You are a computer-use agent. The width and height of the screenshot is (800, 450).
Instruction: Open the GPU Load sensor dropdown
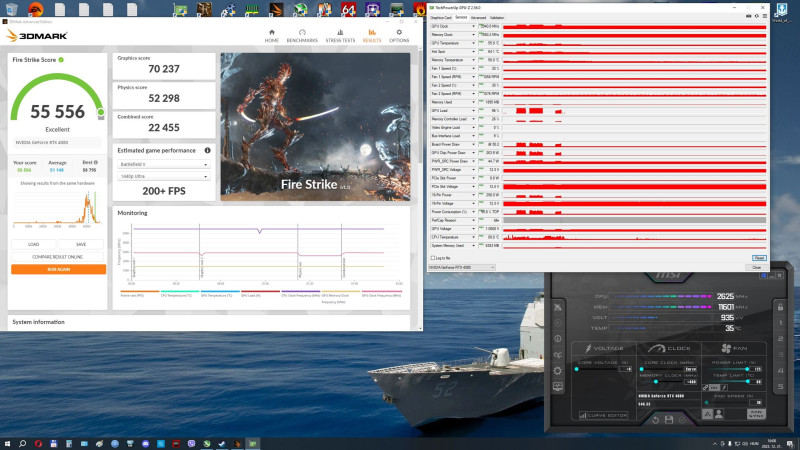tap(473, 111)
